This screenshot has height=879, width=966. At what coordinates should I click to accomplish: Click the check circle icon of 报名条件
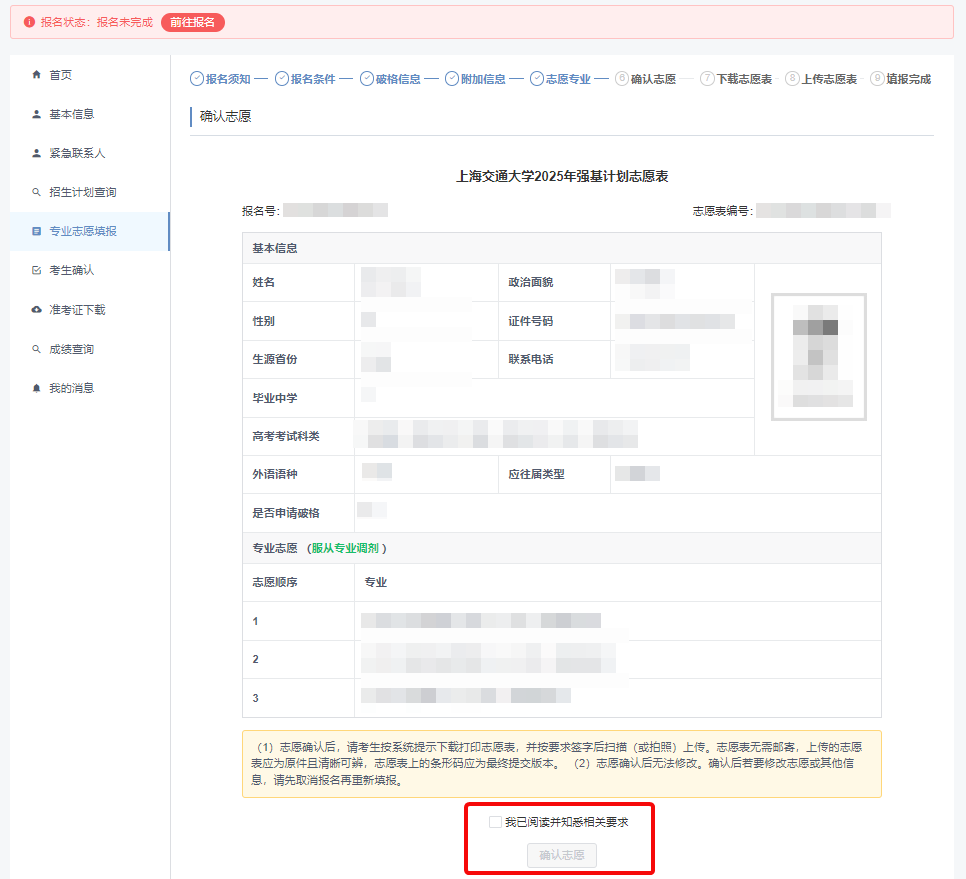[282, 79]
